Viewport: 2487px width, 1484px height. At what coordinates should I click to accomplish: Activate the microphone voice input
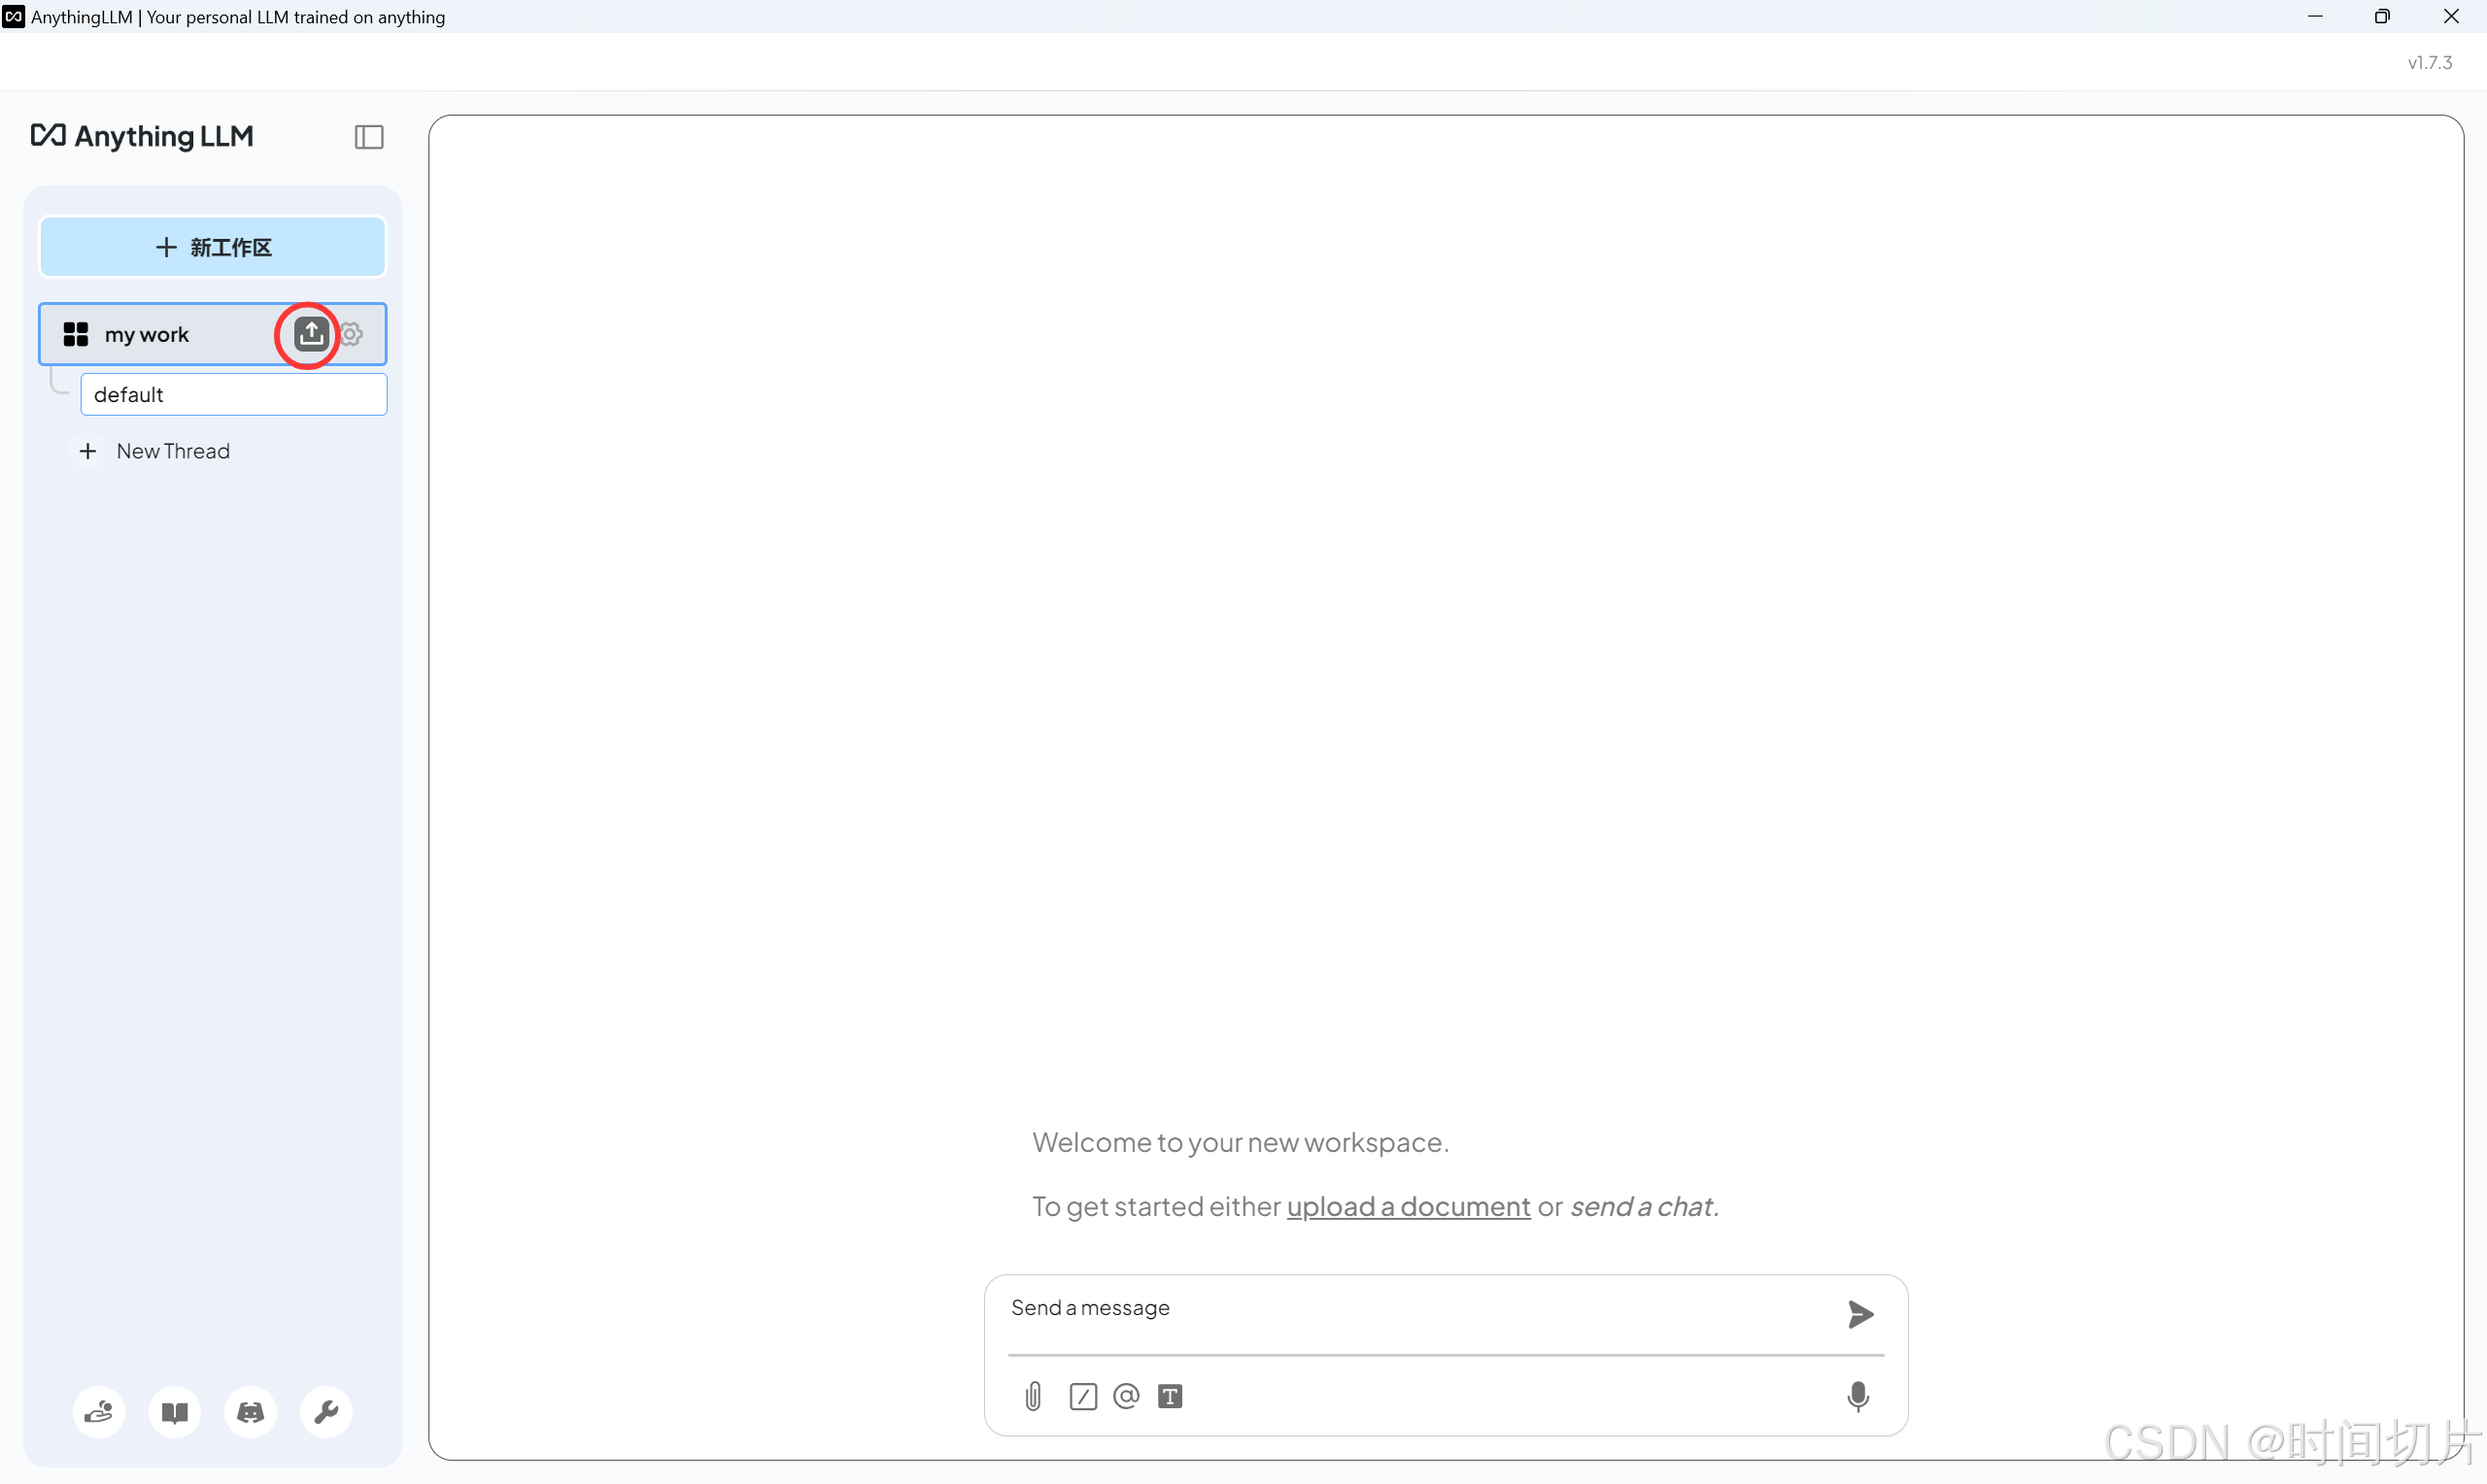1857,1396
